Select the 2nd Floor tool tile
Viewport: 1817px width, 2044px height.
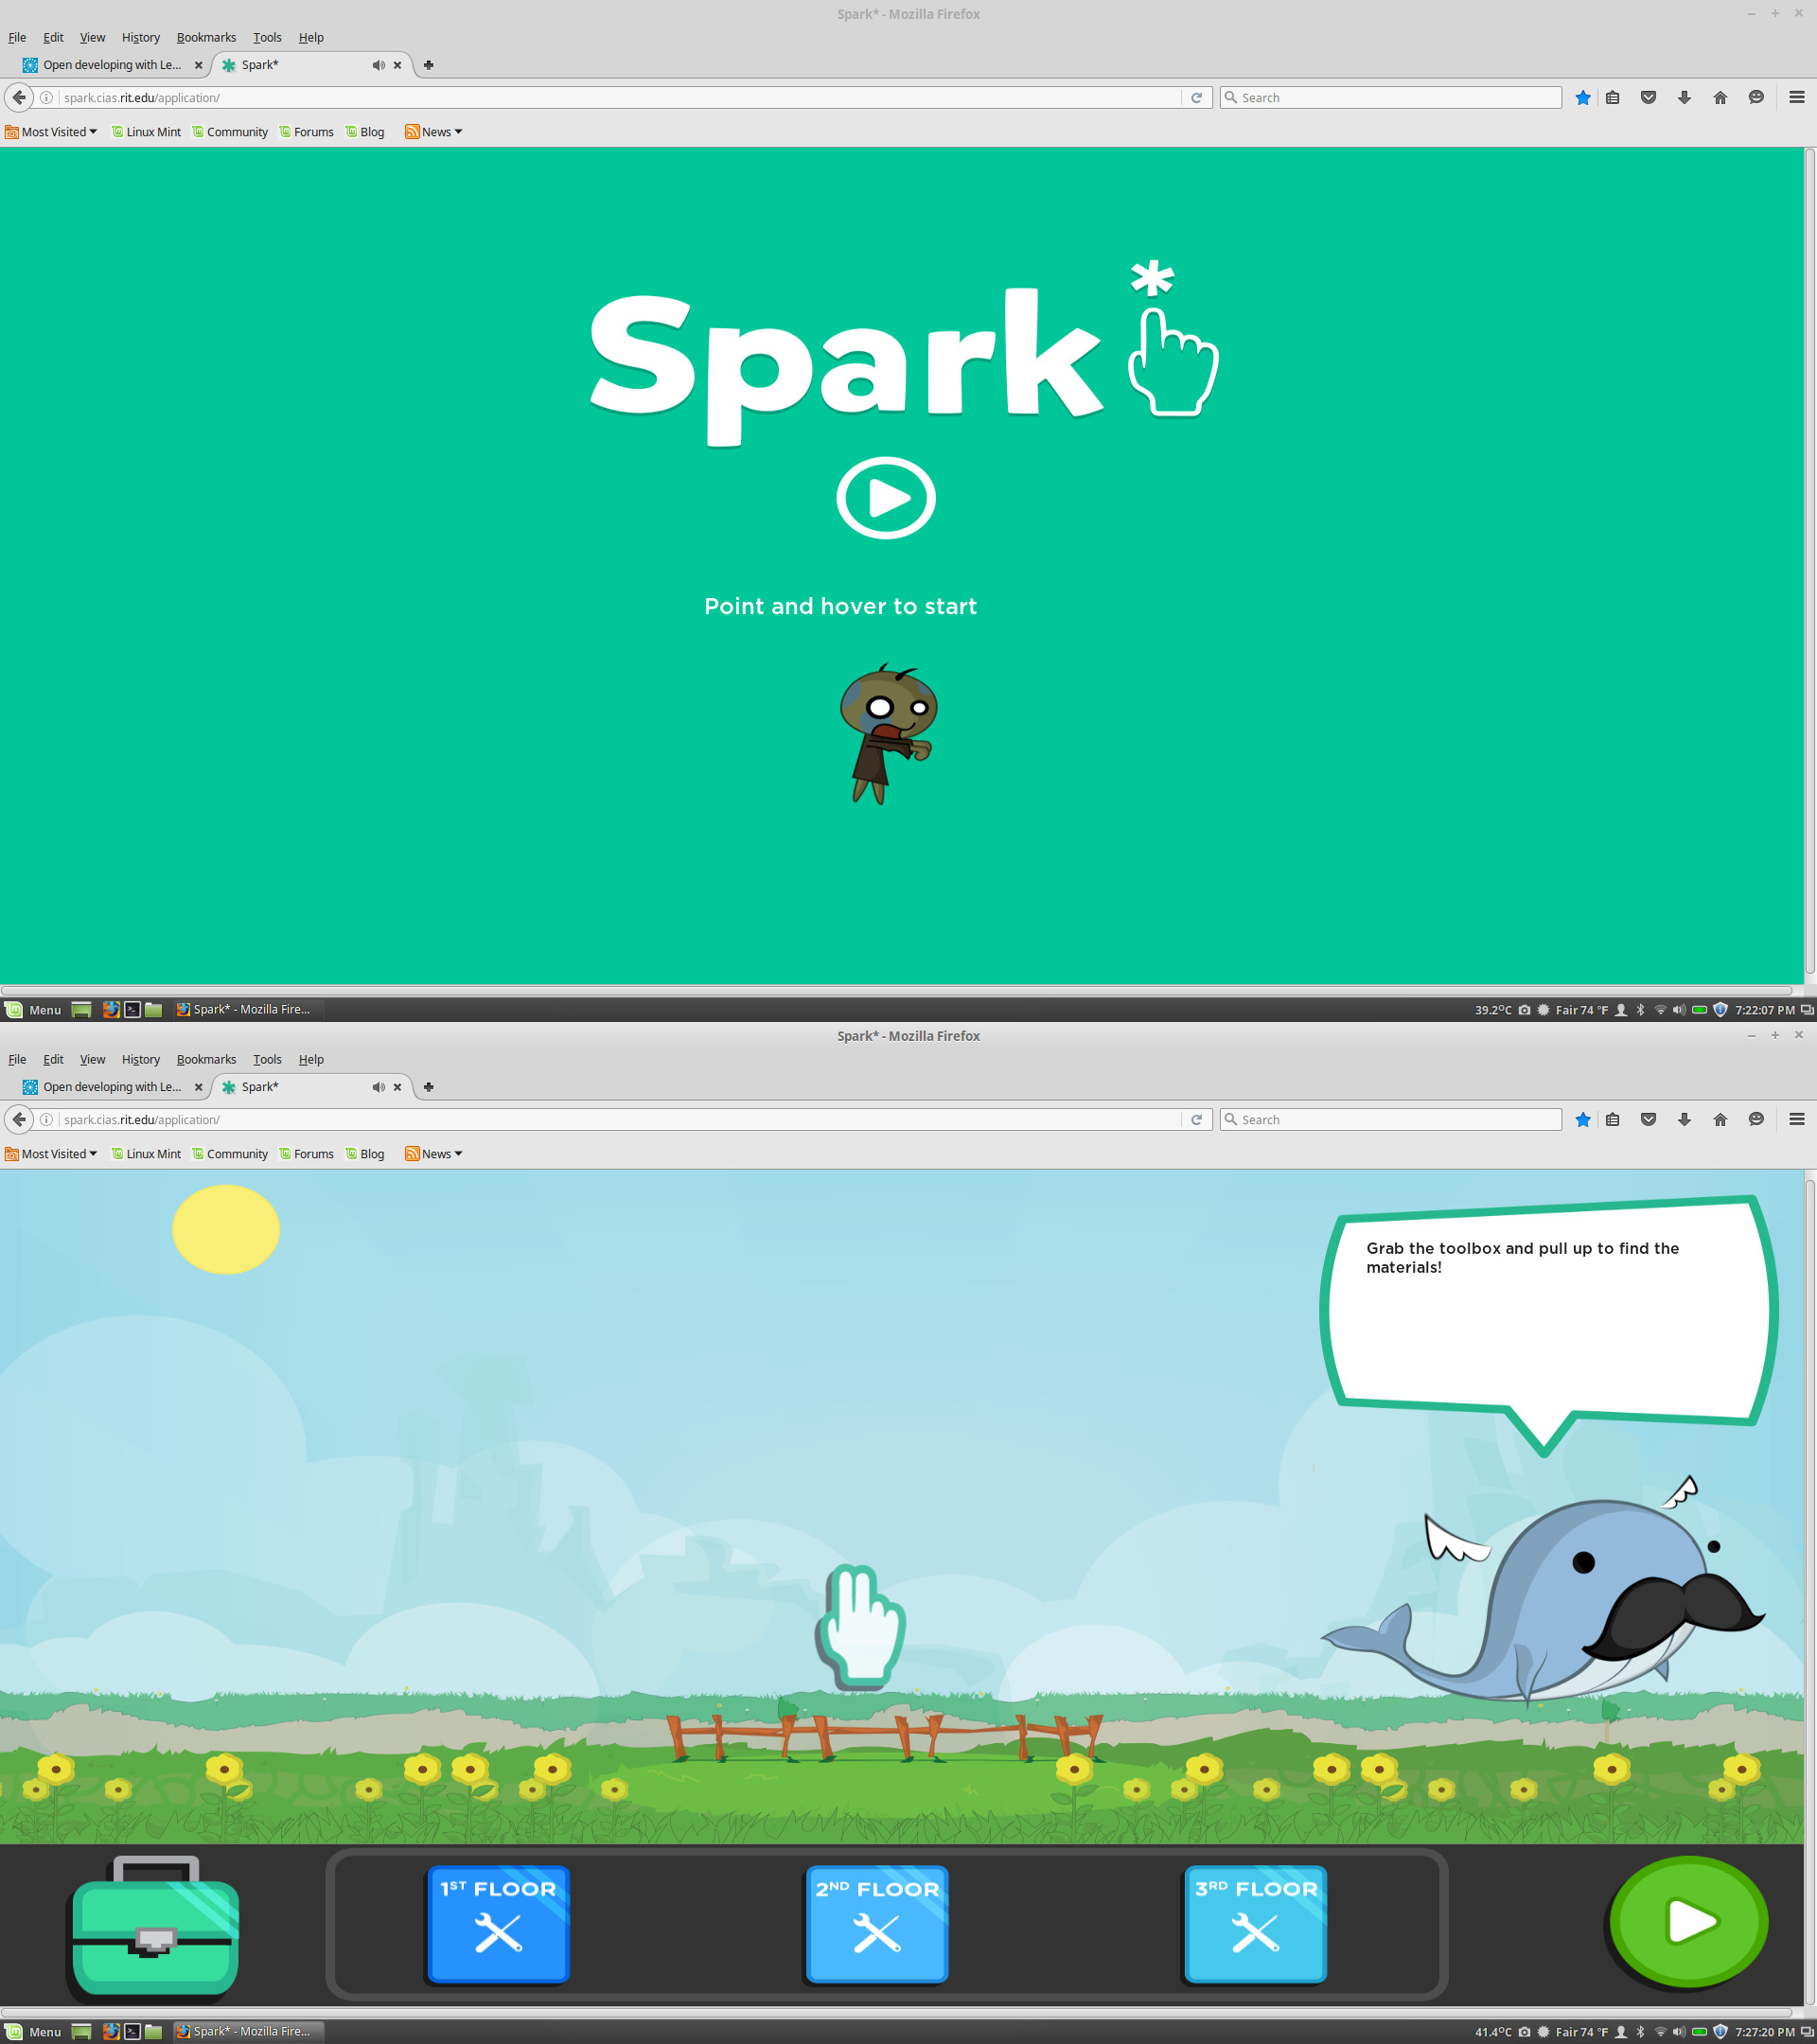click(x=877, y=1923)
